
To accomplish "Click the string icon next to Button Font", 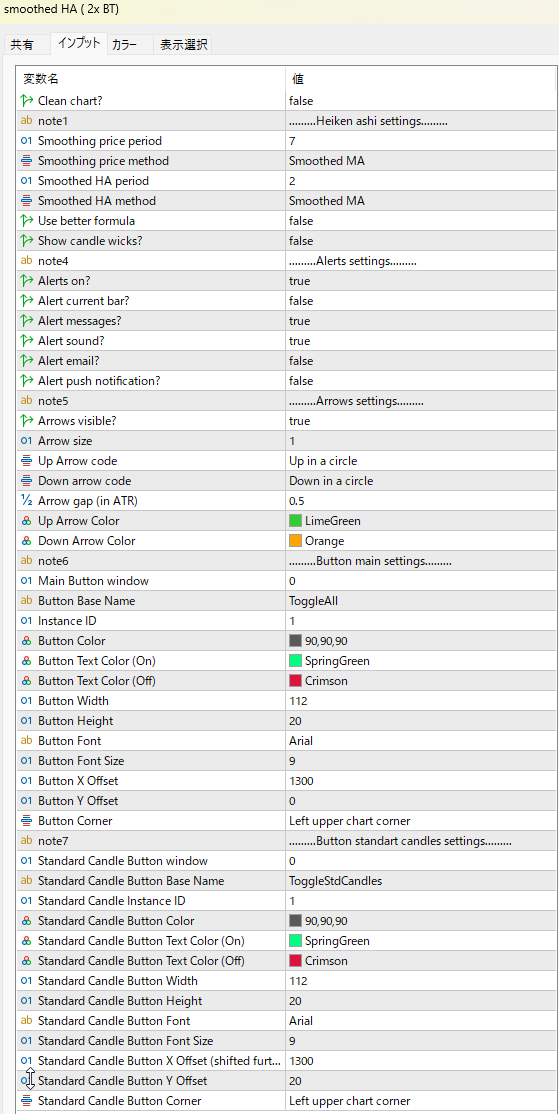I will (28, 740).
